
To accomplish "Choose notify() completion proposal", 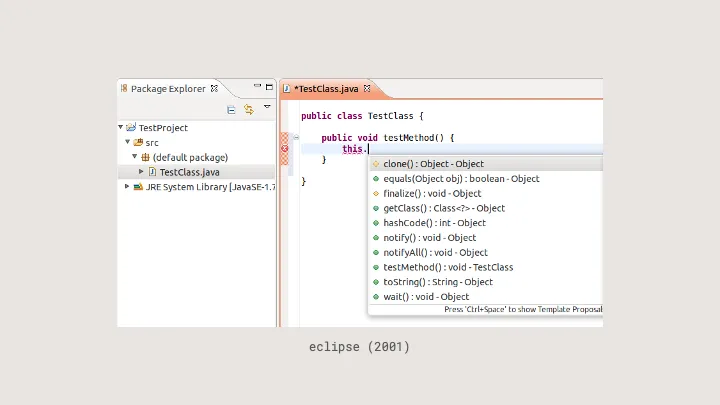I will (486, 237).
